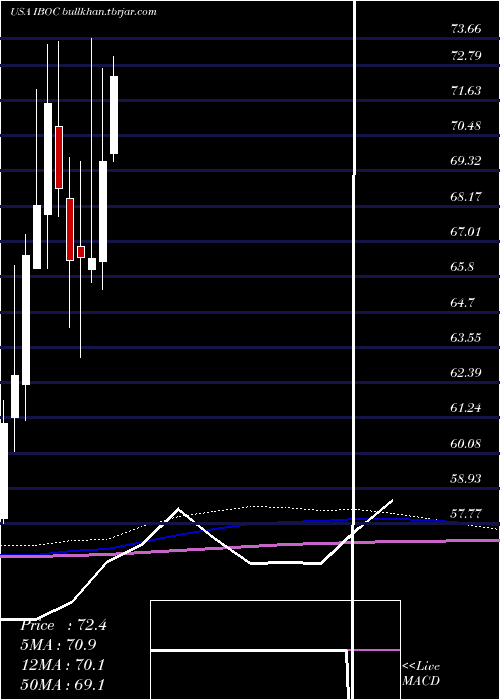Click the 67.01 price axis label

(466, 231)
